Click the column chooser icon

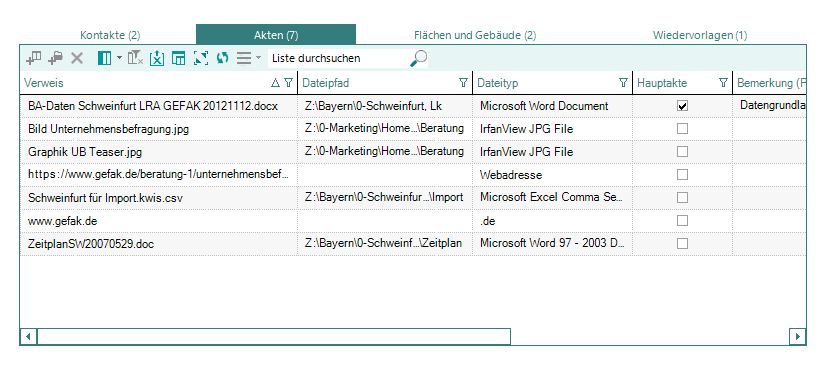[x=105, y=58]
